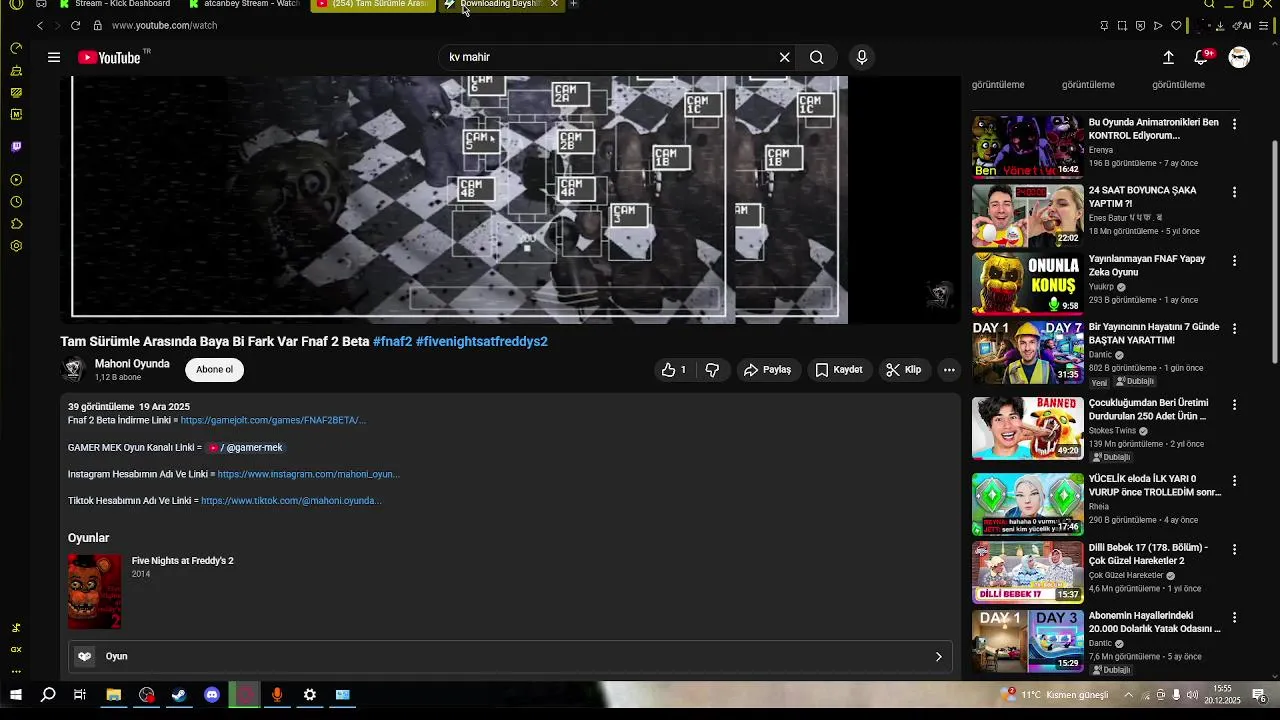The width and height of the screenshot is (1280, 720).
Task: Switch to the Stream - Kick Dashboard tab
Action: [x=115, y=4]
